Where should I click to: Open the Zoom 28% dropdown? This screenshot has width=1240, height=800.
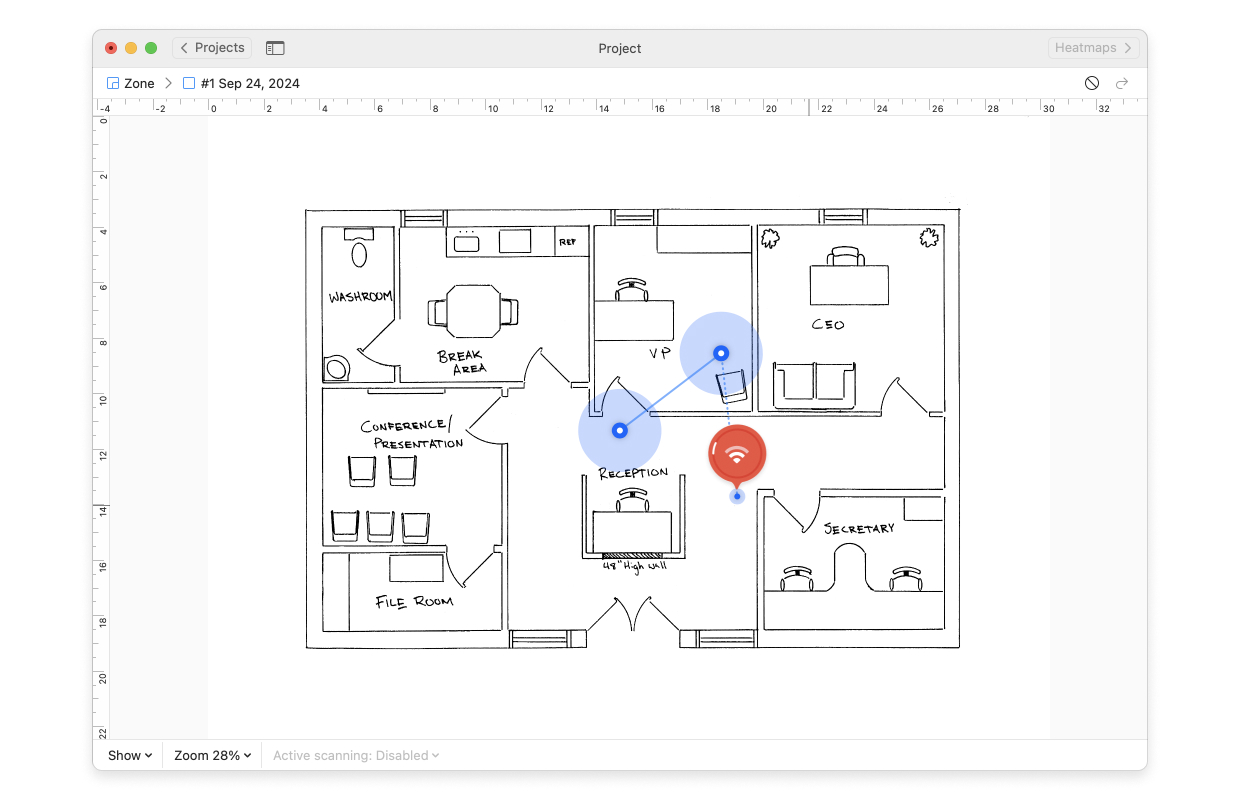pos(213,755)
